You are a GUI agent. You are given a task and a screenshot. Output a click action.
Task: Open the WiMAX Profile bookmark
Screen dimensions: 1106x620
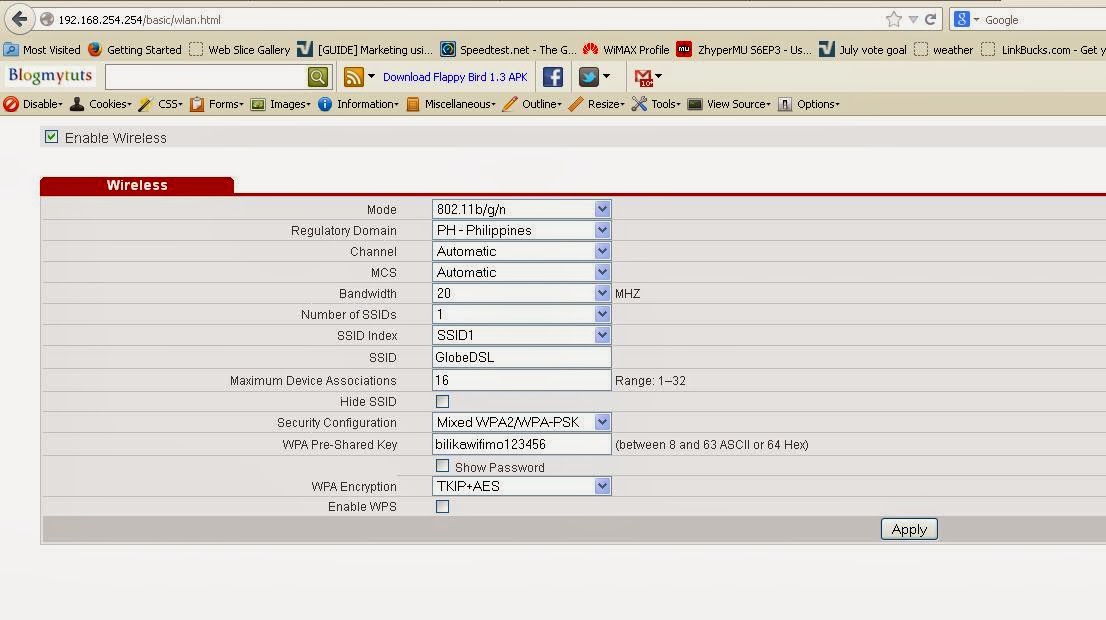pos(626,50)
